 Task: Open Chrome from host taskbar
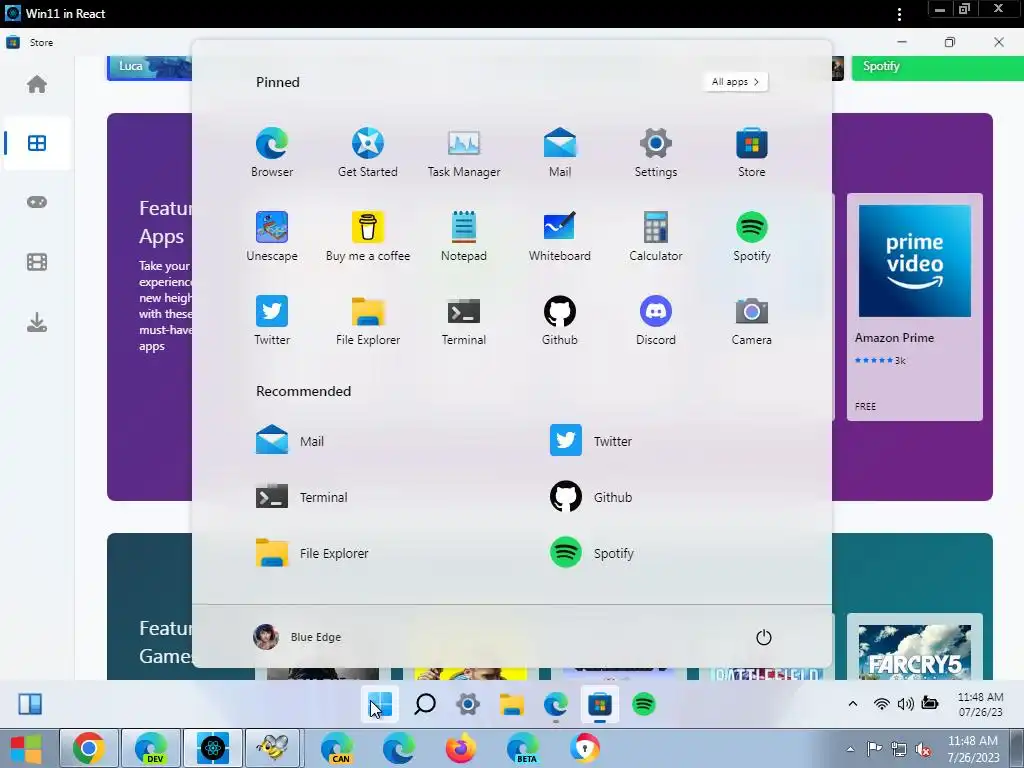[89, 748]
